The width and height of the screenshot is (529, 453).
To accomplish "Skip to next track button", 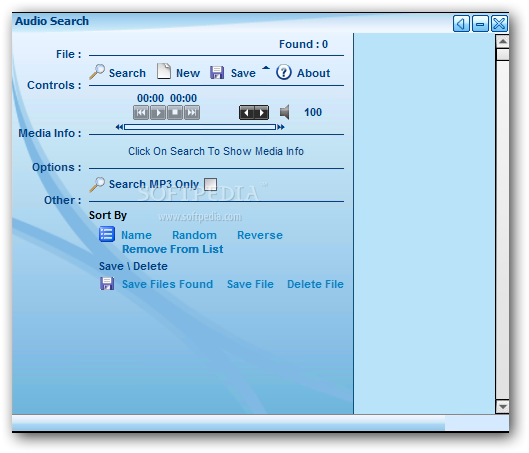I will [x=192, y=112].
